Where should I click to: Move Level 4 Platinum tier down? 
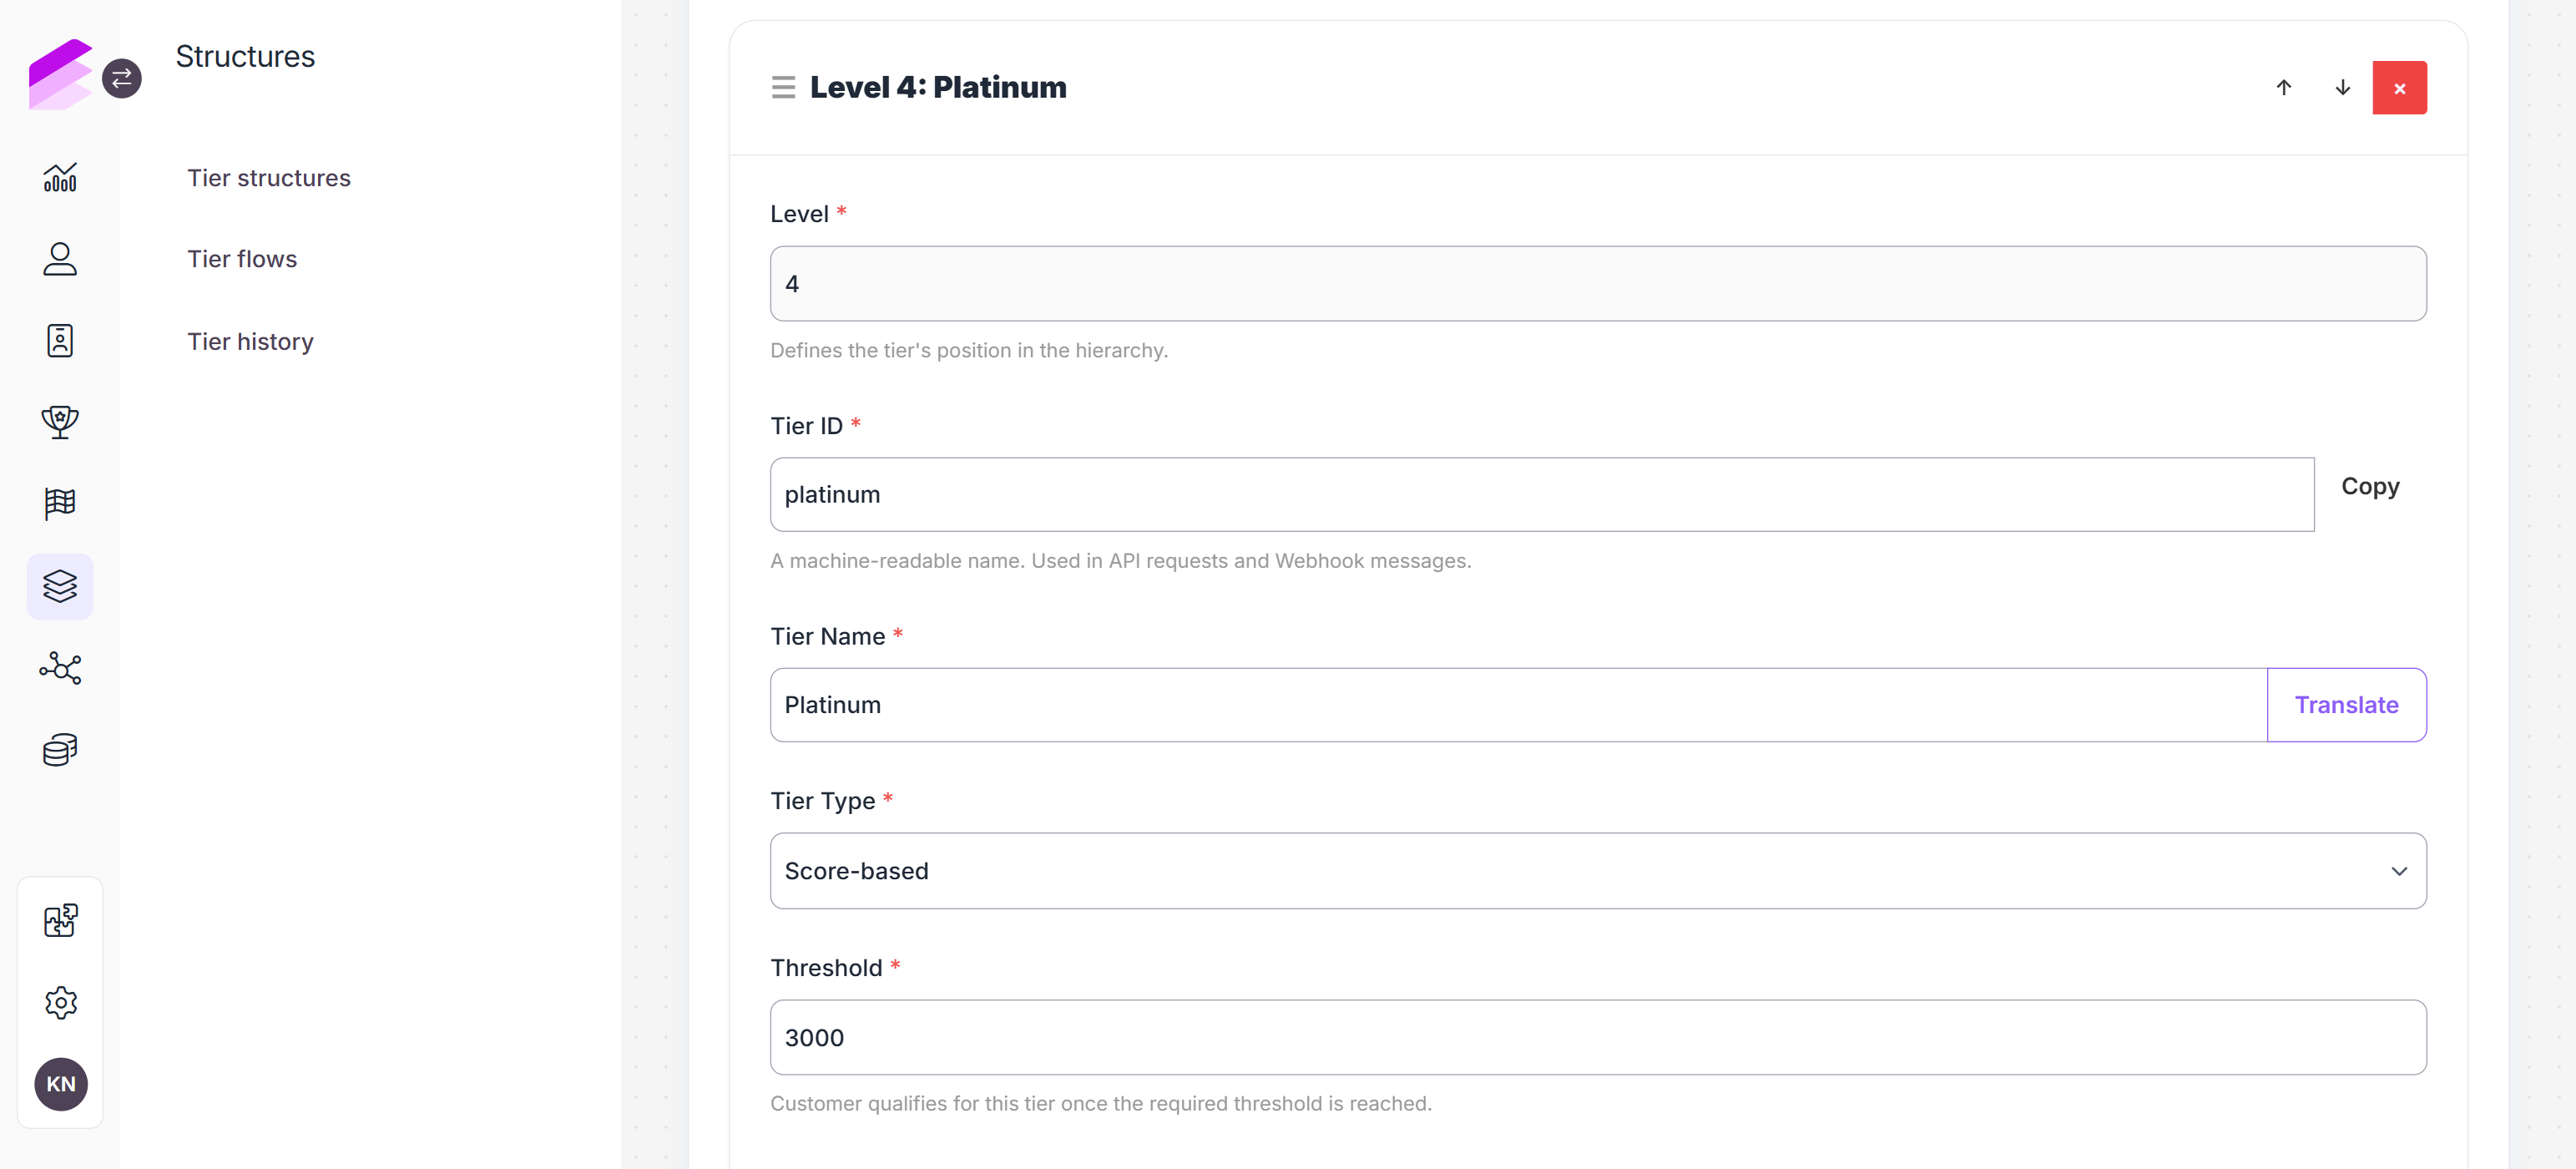[2342, 88]
